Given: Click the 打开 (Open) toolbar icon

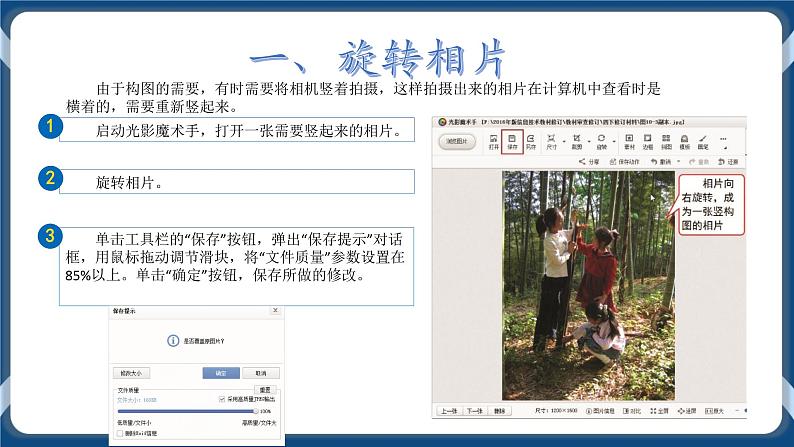Looking at the screenshot, I should (494, 142).
